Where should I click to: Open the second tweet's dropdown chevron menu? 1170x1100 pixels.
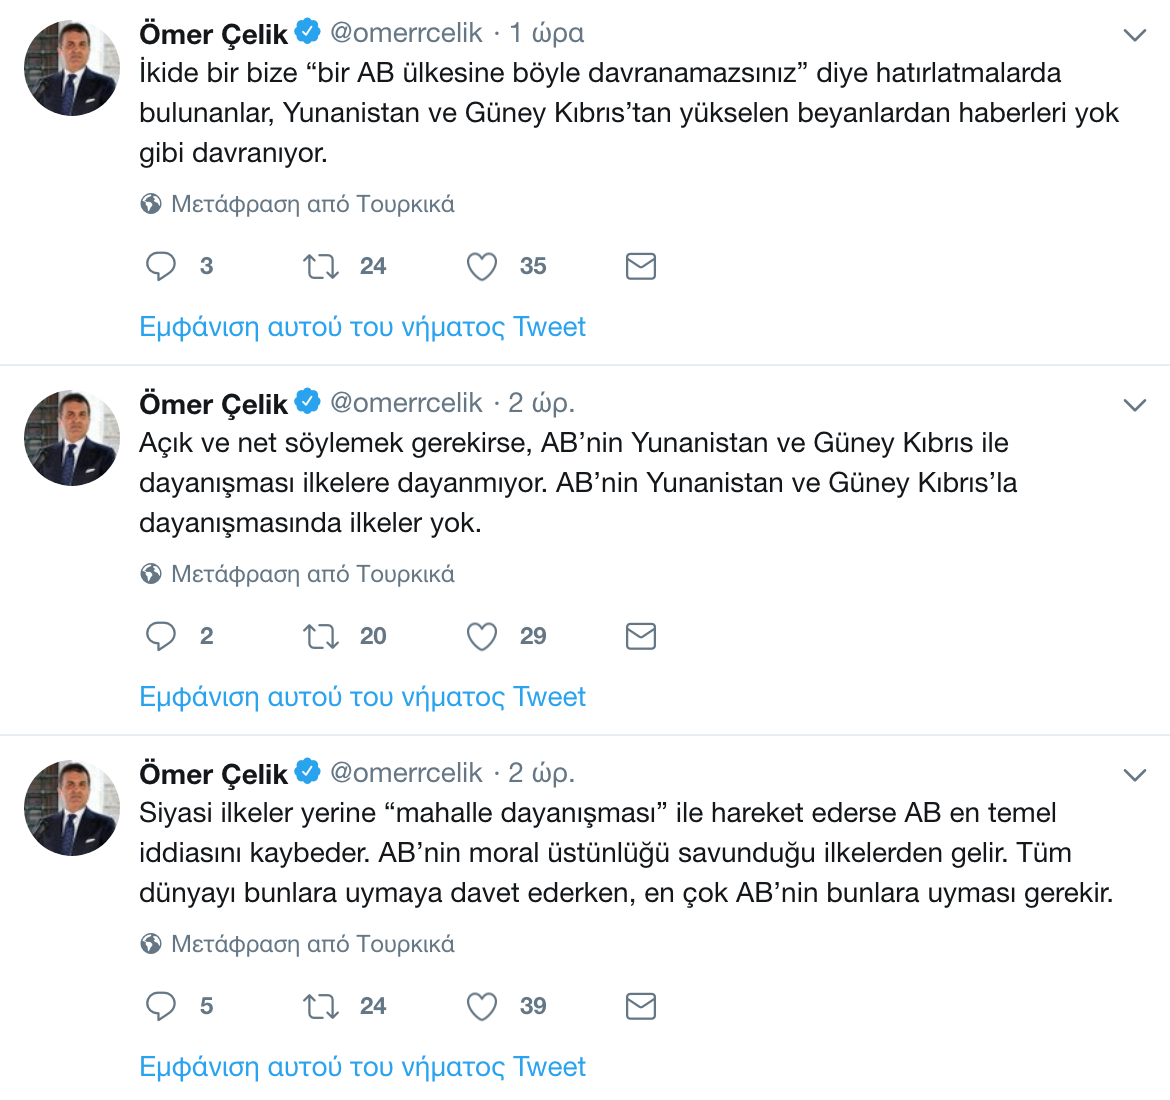pyautogui.click(x=1134, y=406)
